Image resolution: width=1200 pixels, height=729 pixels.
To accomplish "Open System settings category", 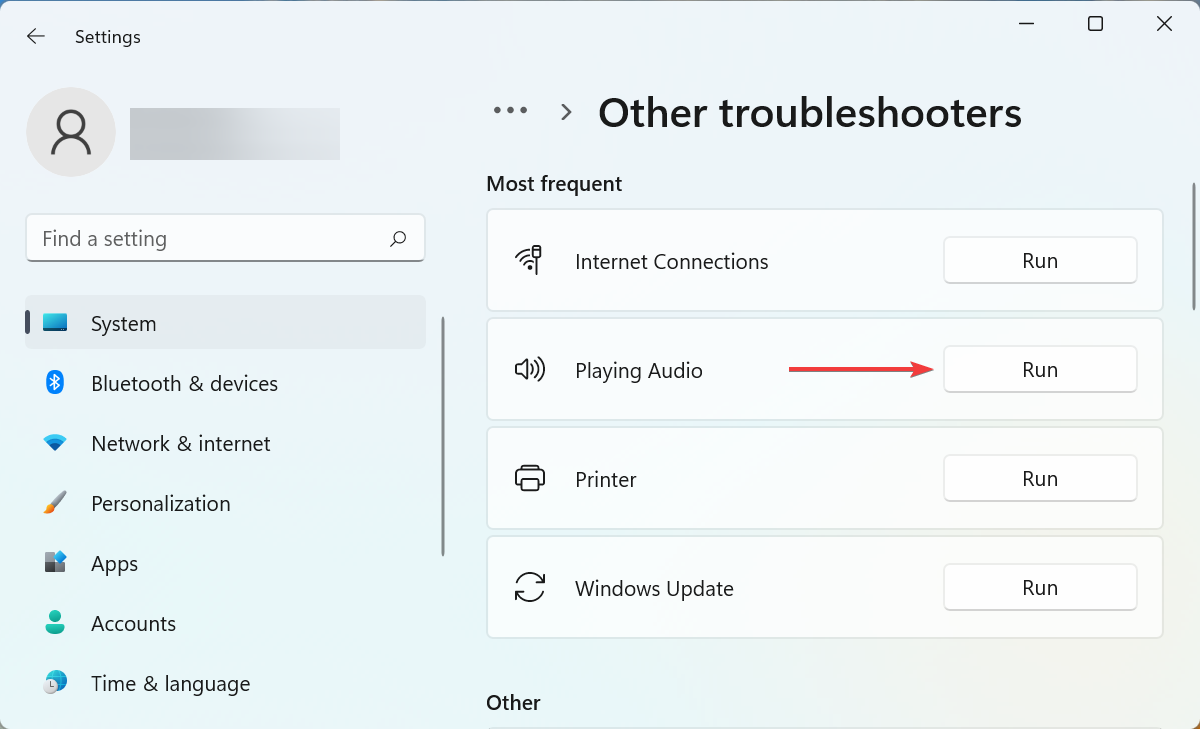I will [225, 322].
